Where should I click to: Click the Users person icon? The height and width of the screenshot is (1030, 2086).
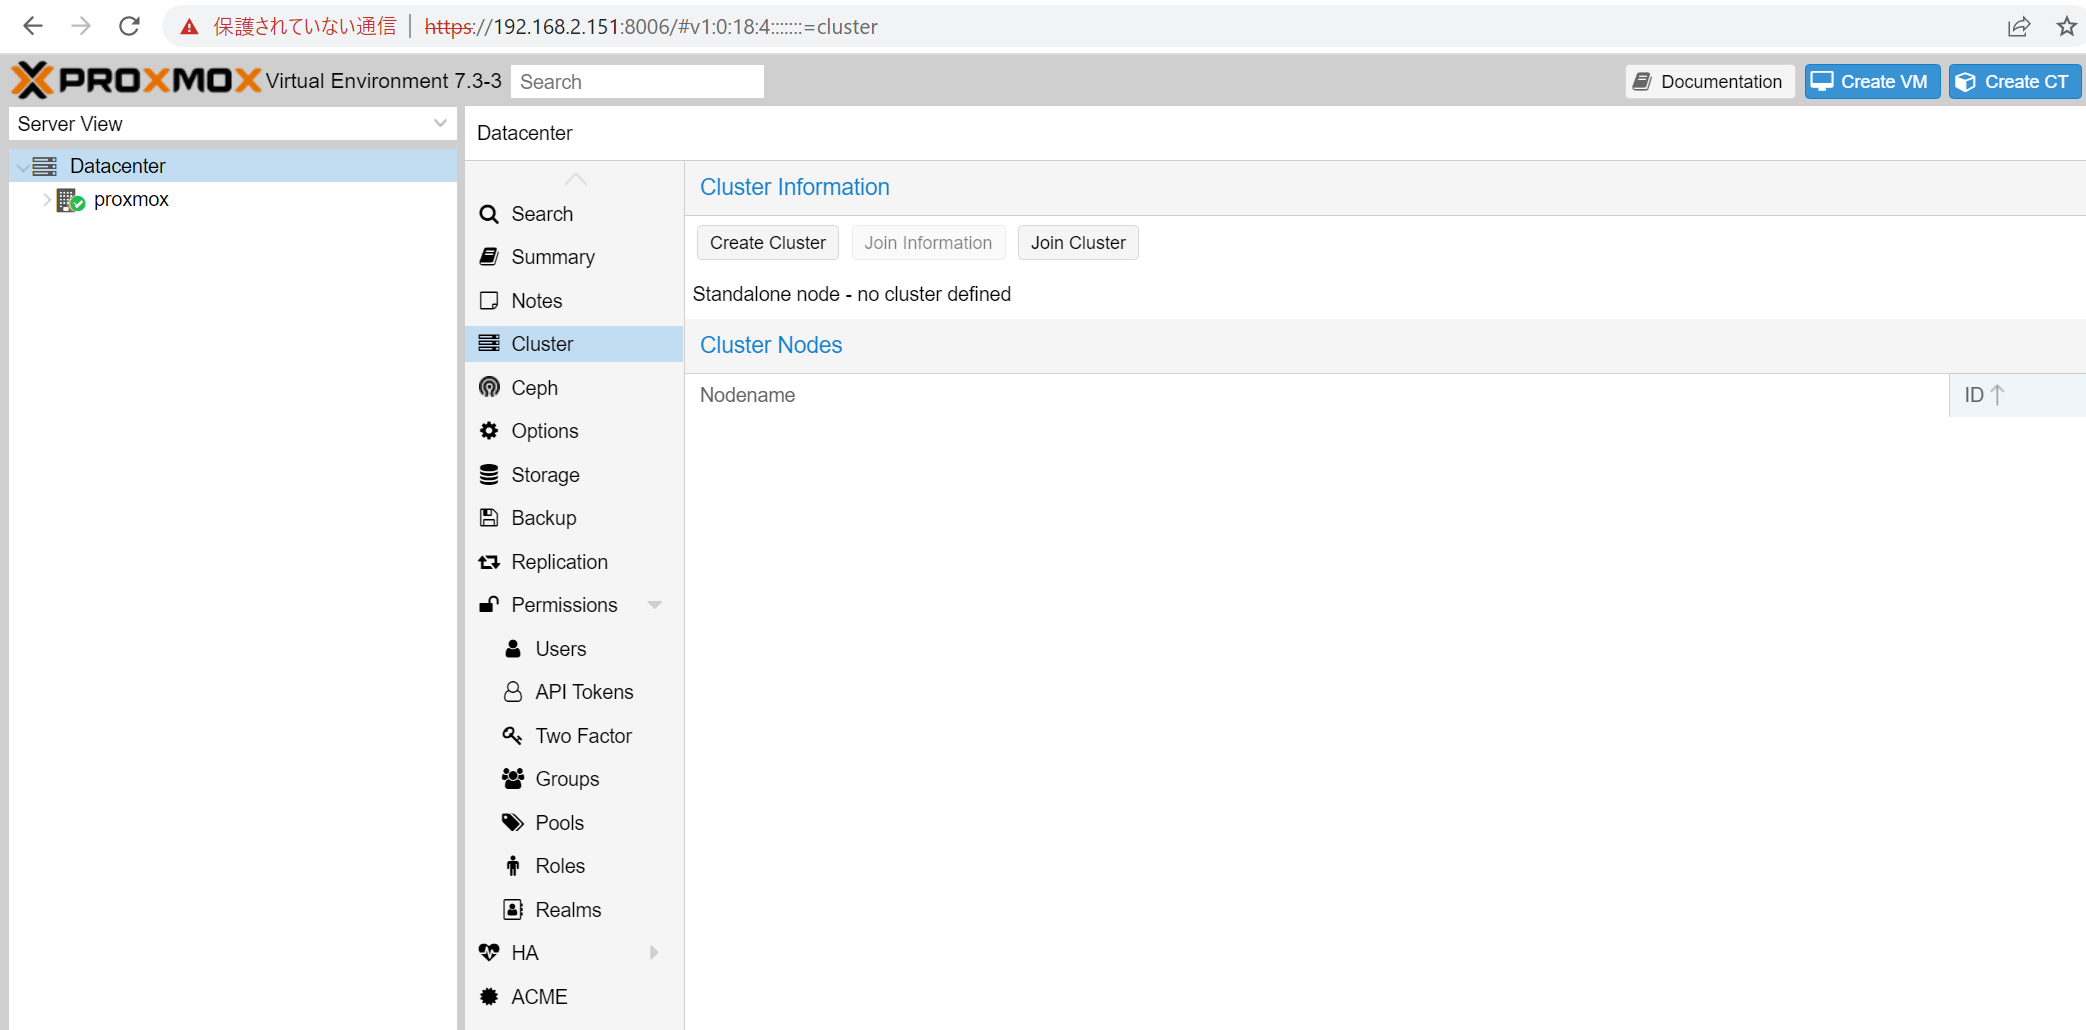click(513, 649)
